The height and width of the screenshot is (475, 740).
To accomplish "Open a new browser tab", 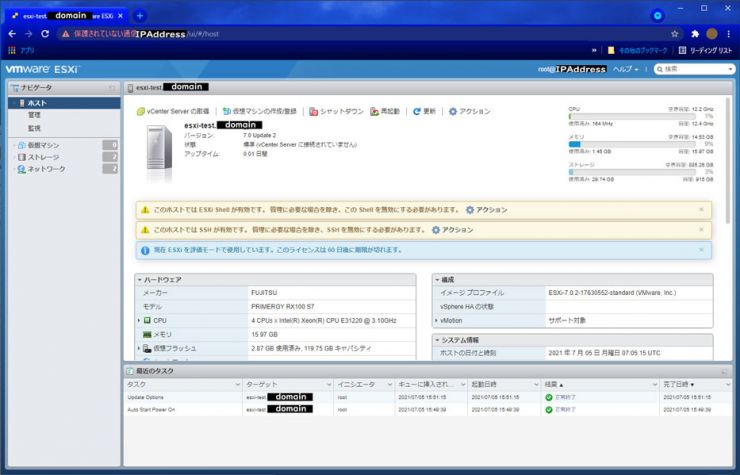I will (140, 16).
